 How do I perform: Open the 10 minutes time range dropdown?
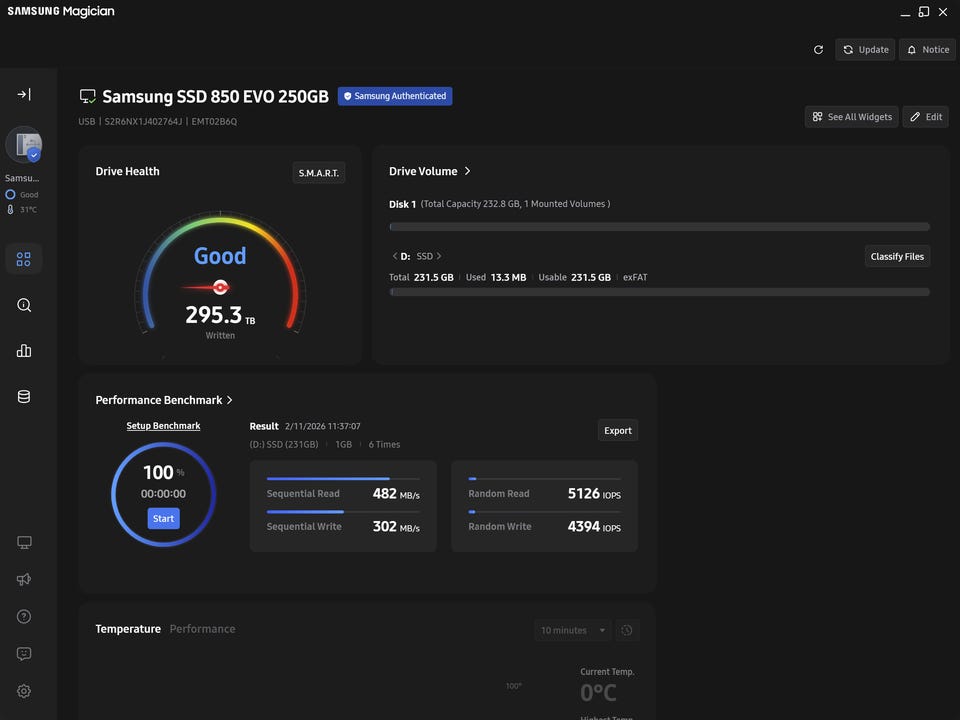coord(572,630)
